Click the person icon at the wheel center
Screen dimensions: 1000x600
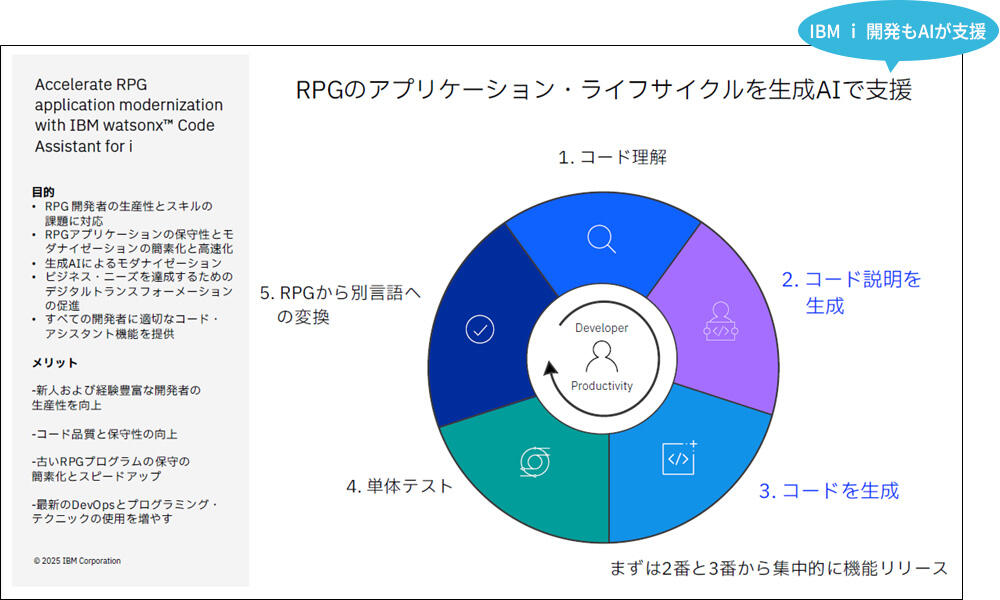coord(601,357)
